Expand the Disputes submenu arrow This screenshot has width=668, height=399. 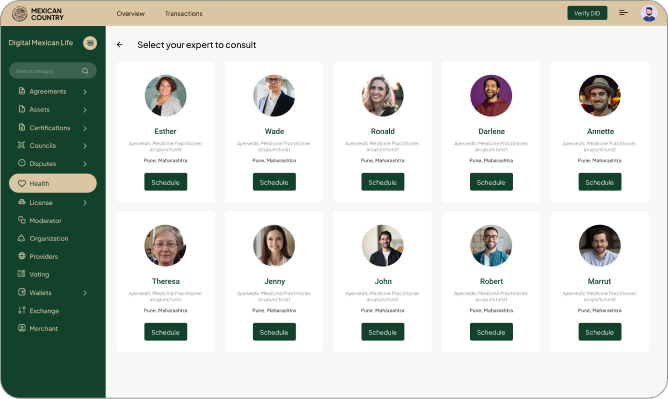(85, 164)
